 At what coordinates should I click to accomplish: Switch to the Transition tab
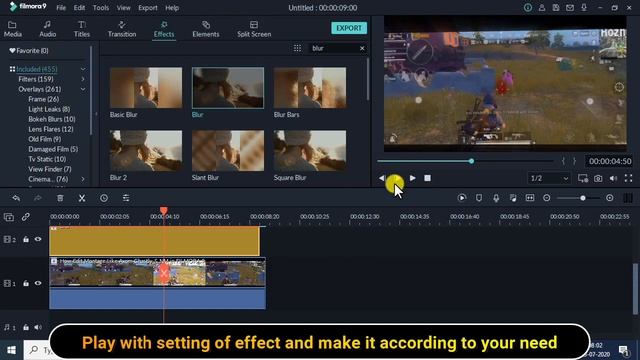coord(122,29)
